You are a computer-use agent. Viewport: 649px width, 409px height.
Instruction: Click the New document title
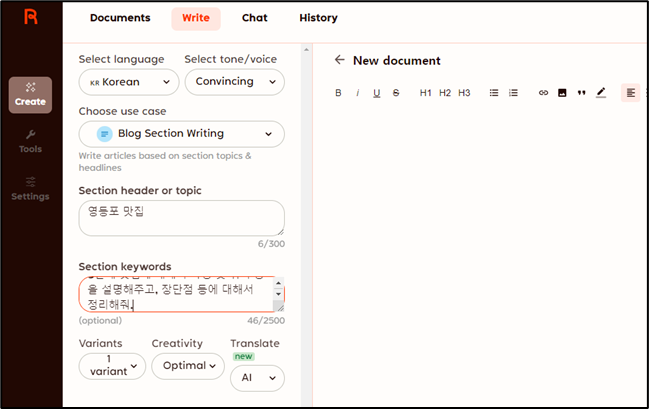[x=397, y=60]
